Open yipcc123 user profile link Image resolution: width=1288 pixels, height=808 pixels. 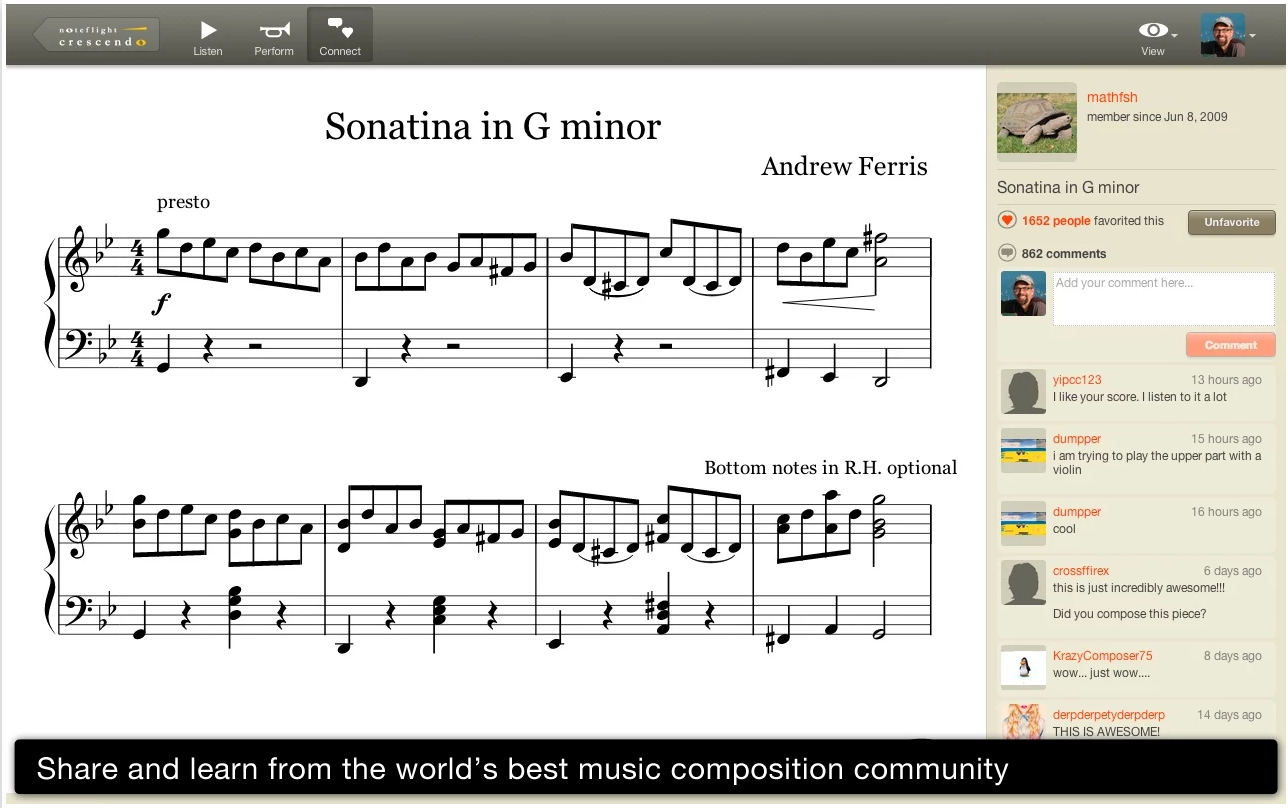click(x=1077, y=380)
